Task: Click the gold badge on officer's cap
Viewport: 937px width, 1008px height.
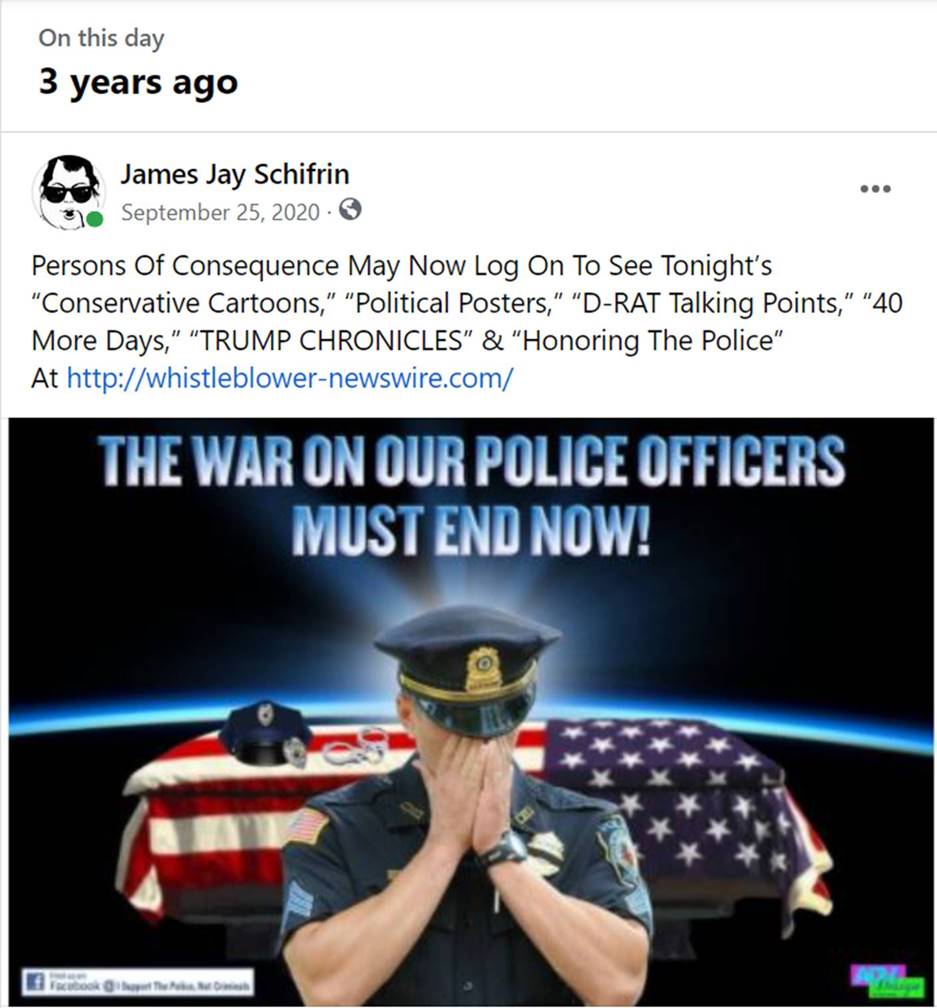Action: point(483,668)
